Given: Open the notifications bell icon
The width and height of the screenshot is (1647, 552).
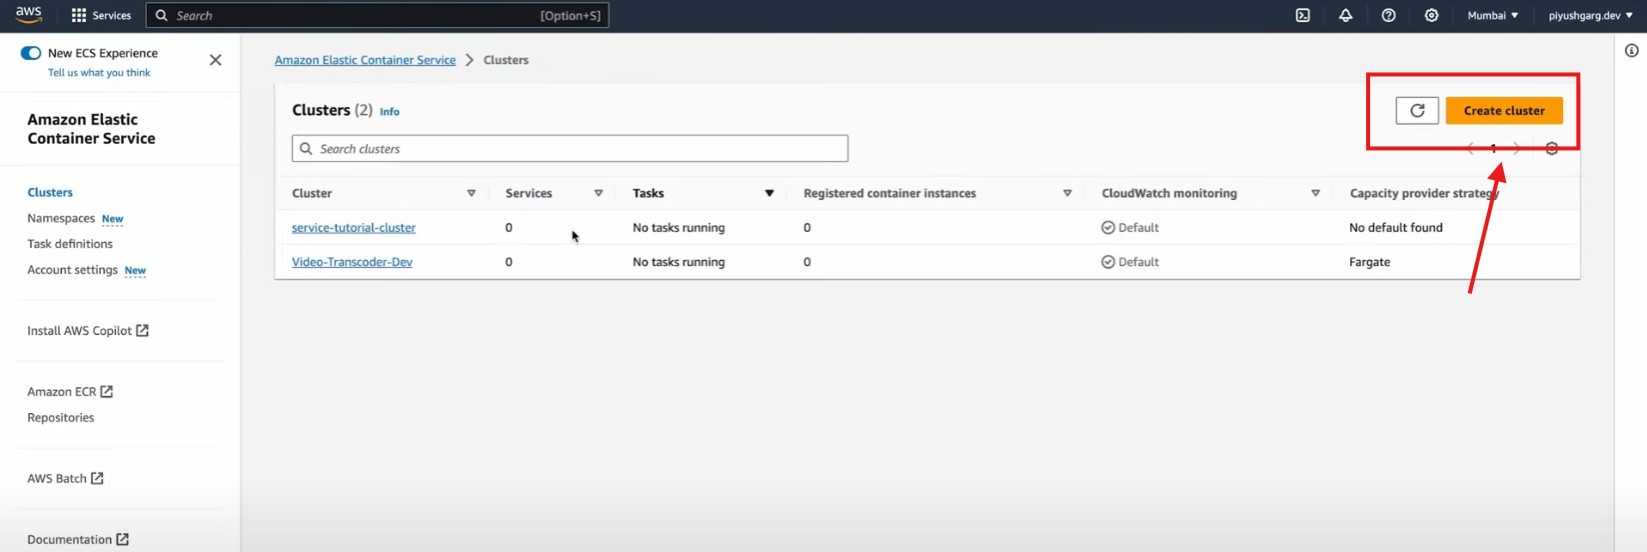Looking at the screenshot, I should [1345, 15].
